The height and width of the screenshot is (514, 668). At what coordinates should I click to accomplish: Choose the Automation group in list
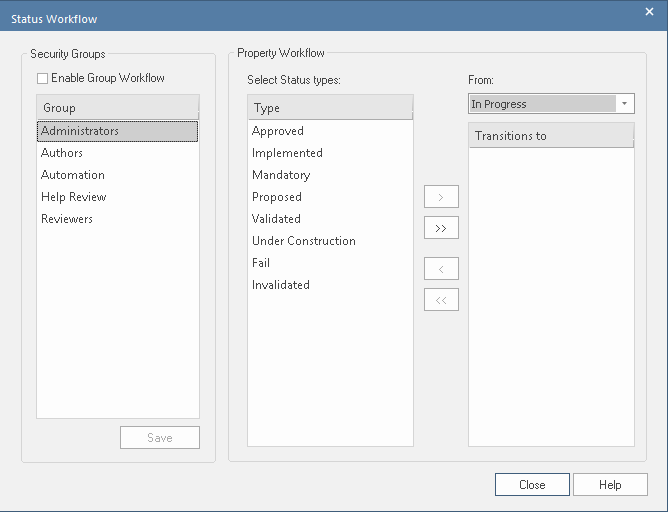pyautogui.click(x=73, y=175)
